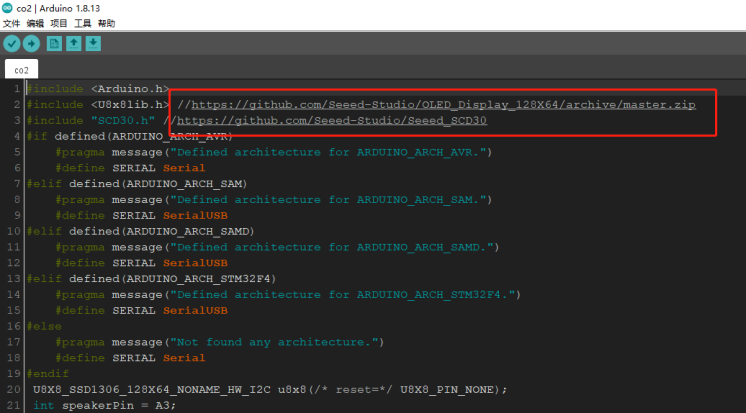Click SerialUSB on line 15

click(195, 311)
